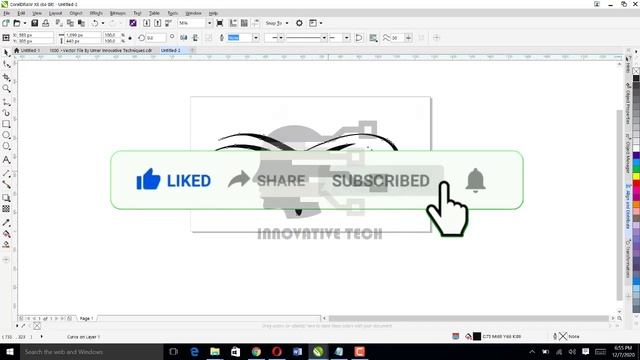
Task: Open Word from the taskbar
Action: point(298,351)
